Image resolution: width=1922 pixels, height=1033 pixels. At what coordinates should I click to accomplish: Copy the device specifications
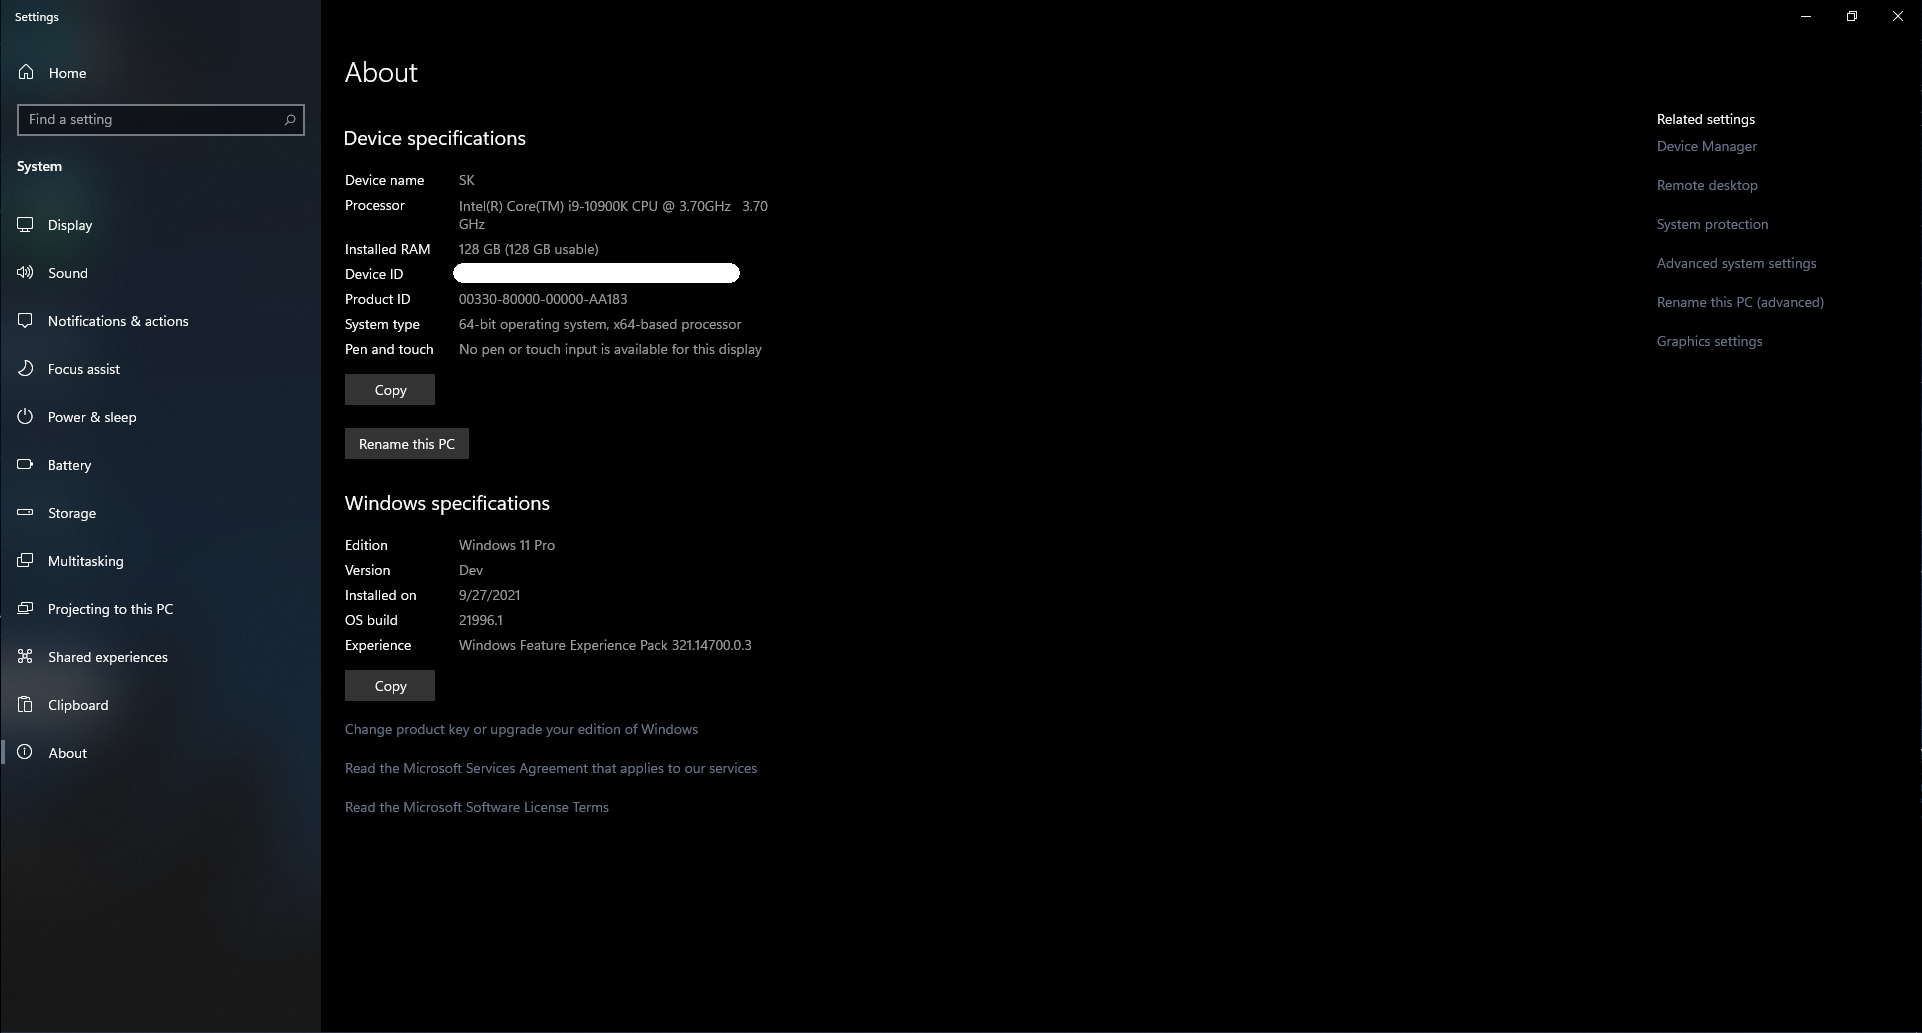click(x=390, y=390)
